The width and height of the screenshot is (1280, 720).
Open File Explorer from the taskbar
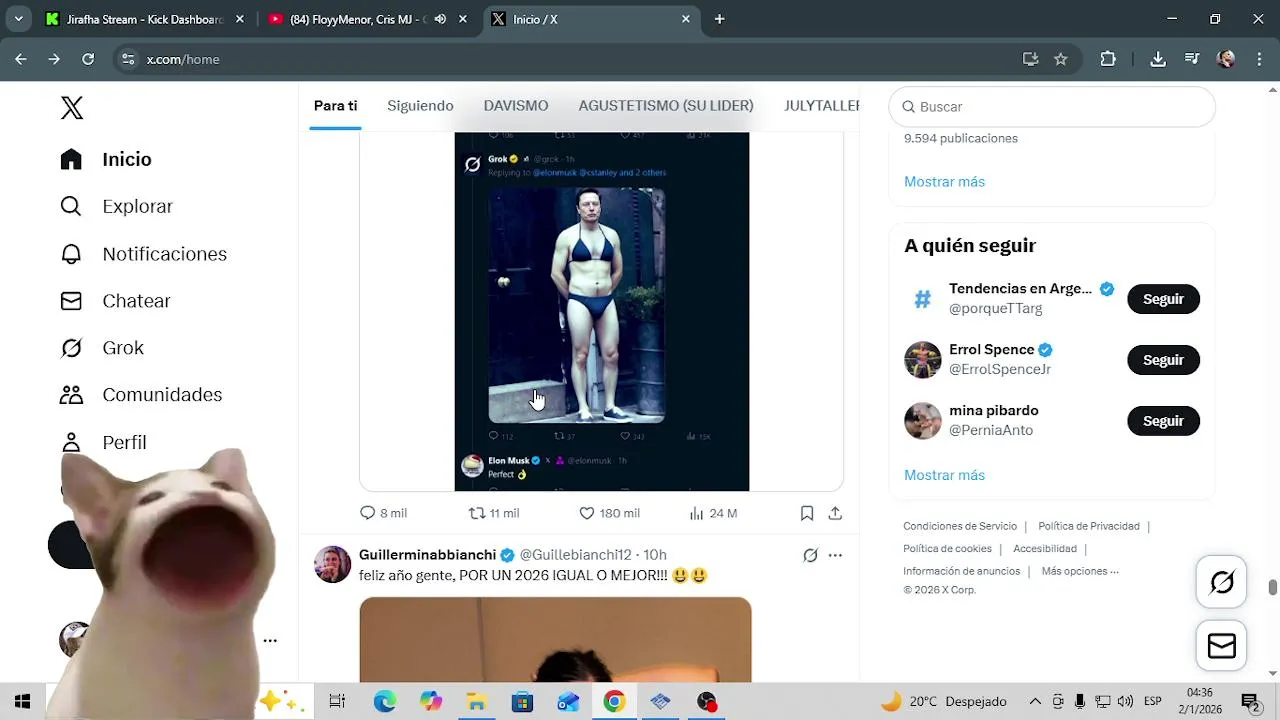click(477, 702)
